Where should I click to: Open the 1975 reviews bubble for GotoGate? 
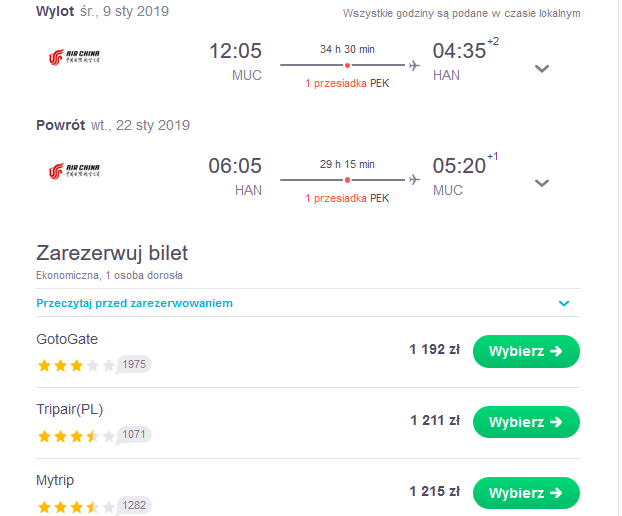[134, 364]
